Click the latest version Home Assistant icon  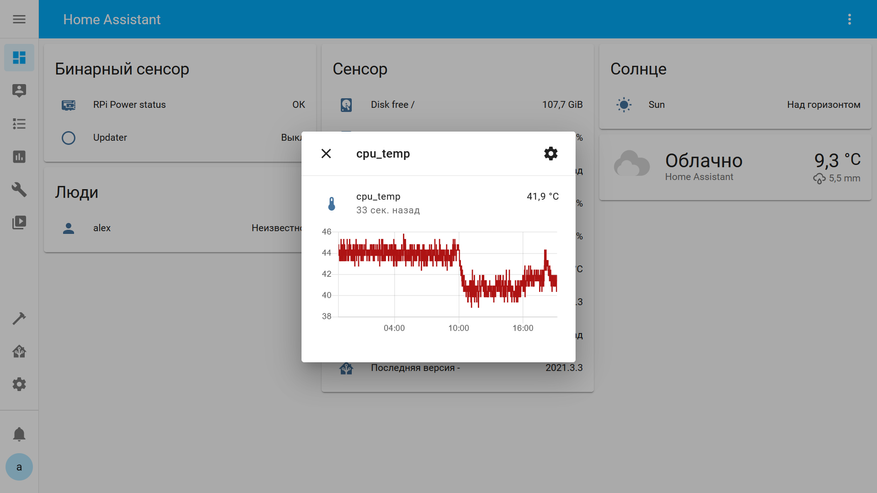point(346,368)
